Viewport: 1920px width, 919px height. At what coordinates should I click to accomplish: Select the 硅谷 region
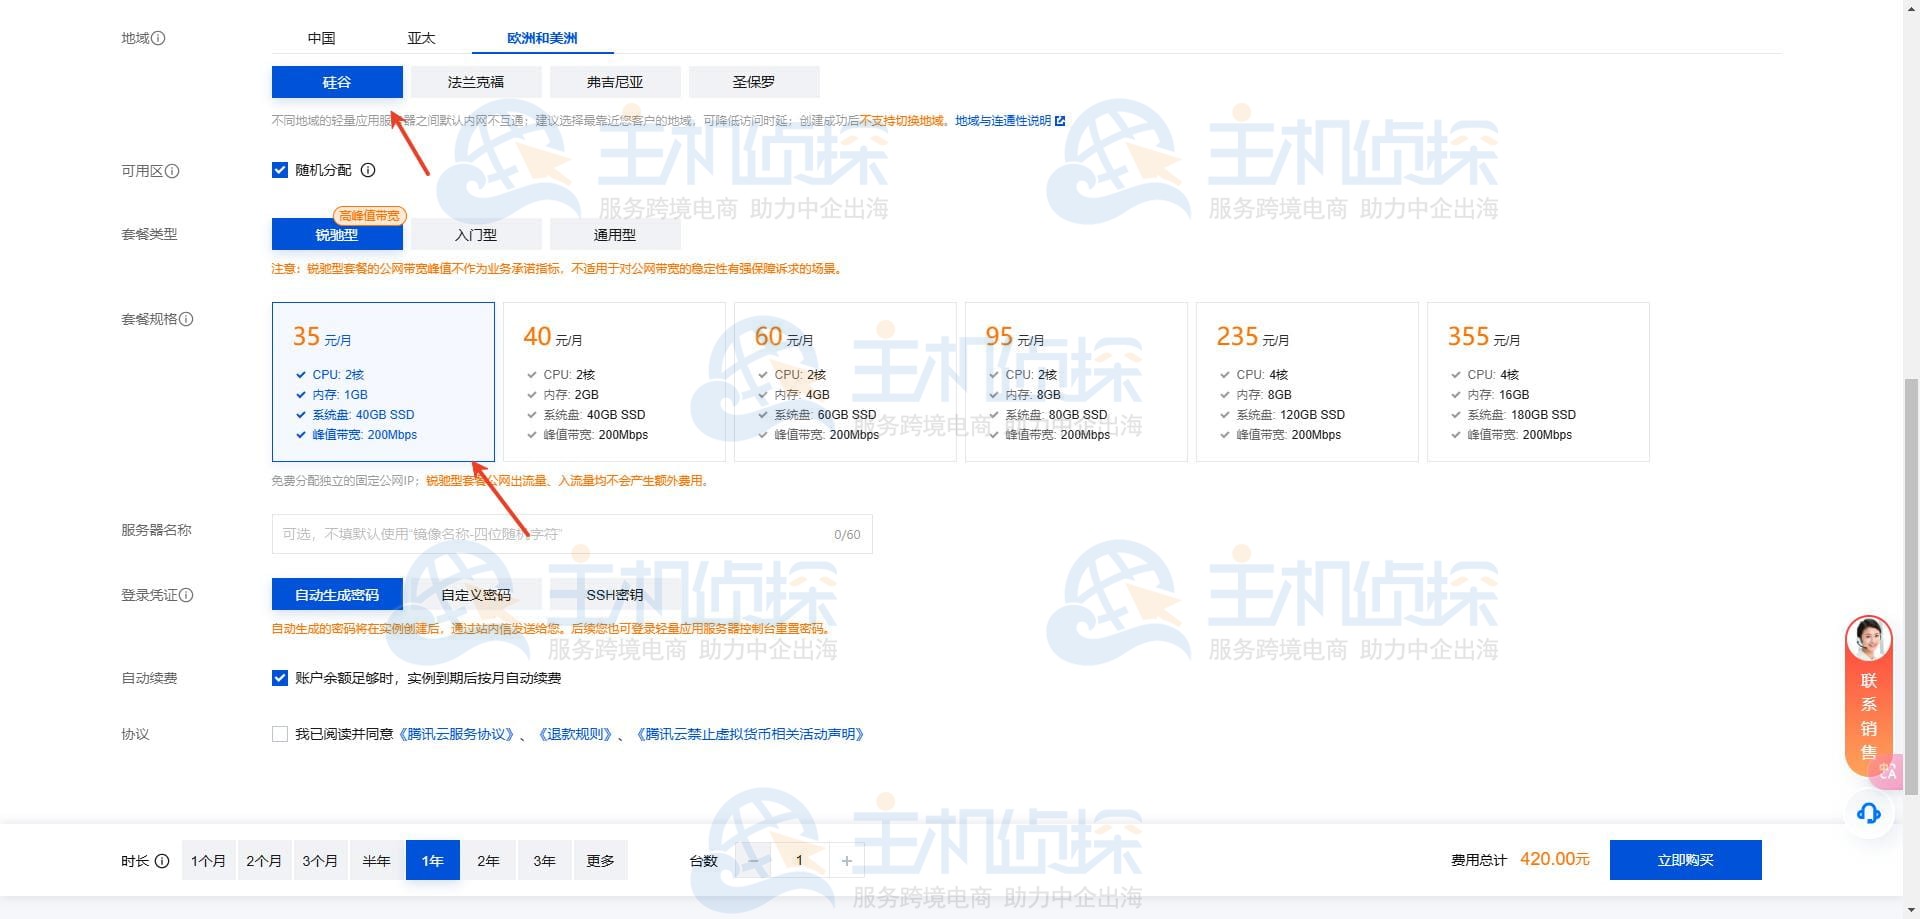click(x=337, y=82)
